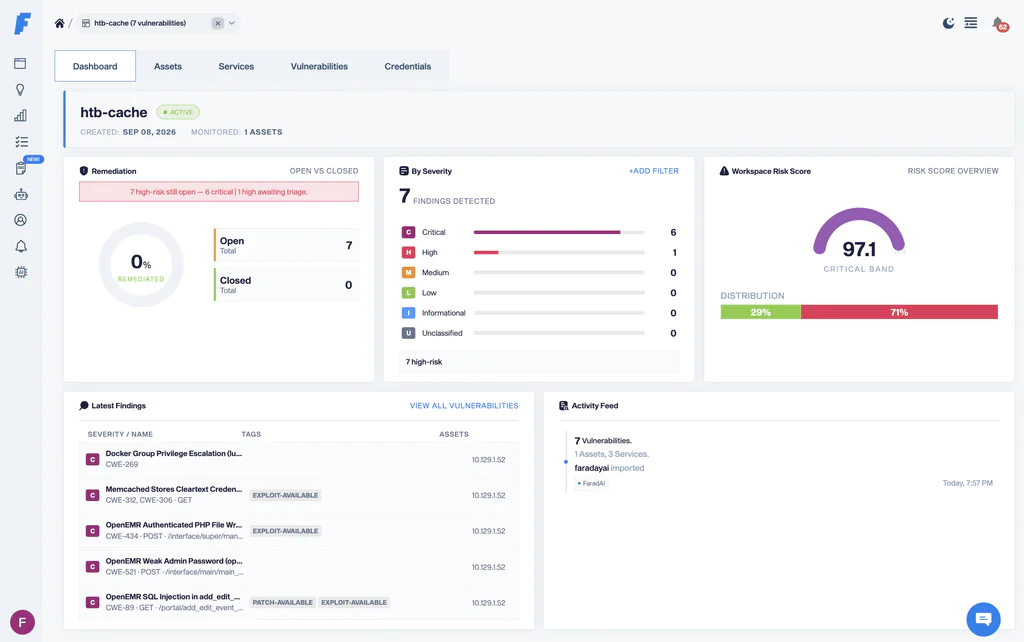Switch to the Vulnerabilities tab
Image resolution: width=1024 pixels, height=642 pixels.
pos(319,67)
